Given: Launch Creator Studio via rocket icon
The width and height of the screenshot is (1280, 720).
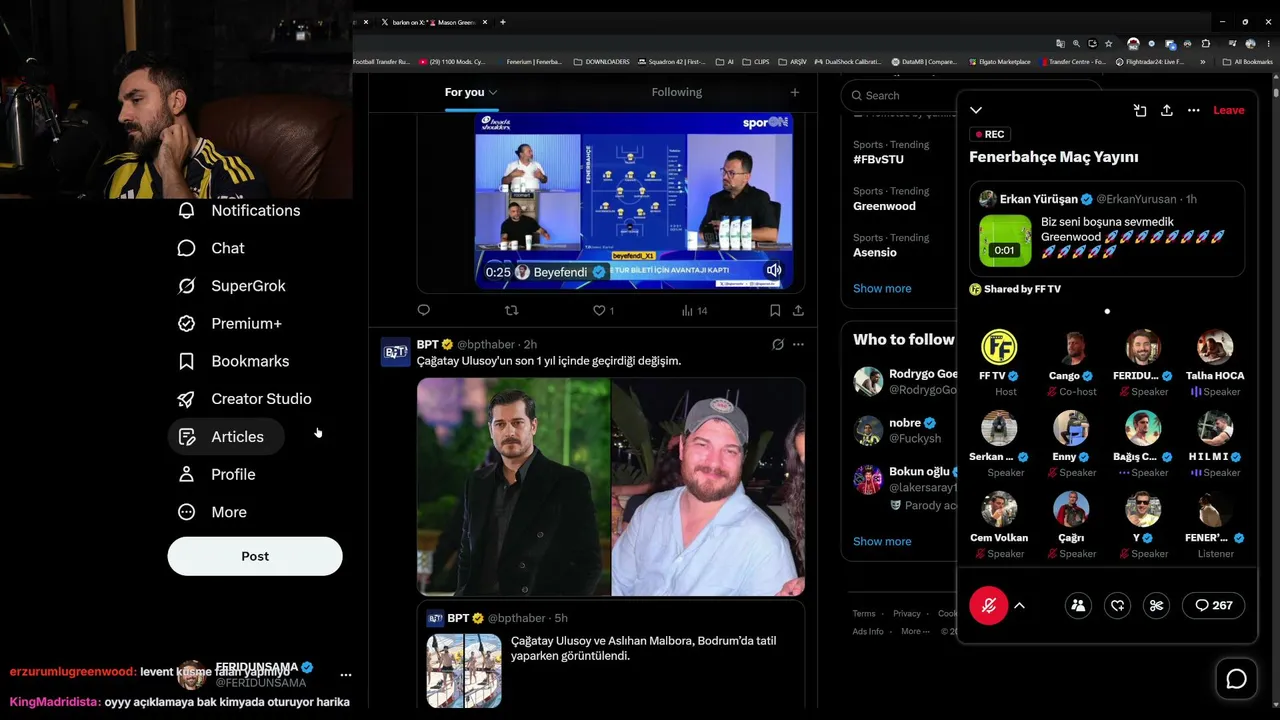Looking at the screenshot, I should [x=186, y=399].
